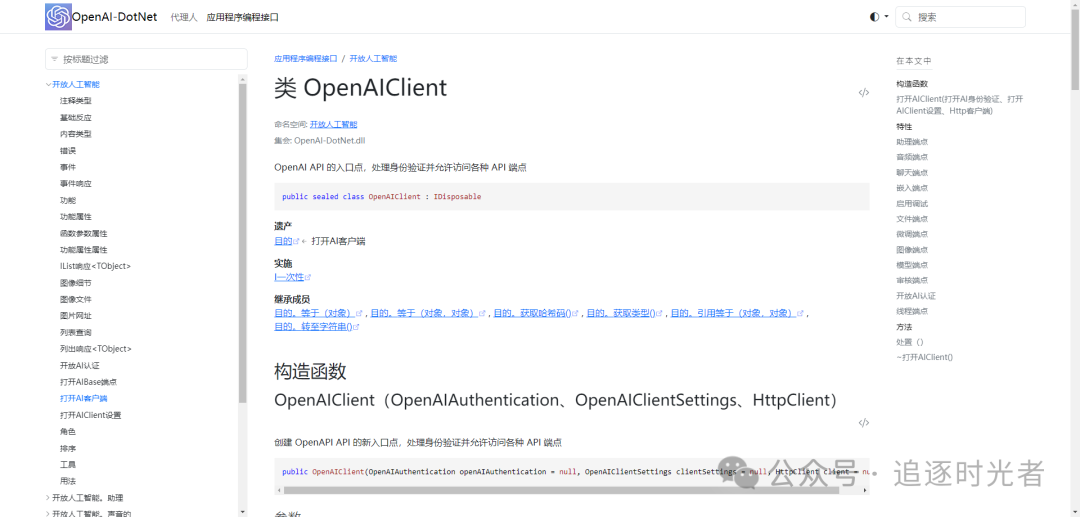Open the I一次性 implements link
1080x517 pixels.
click(289, 277)
